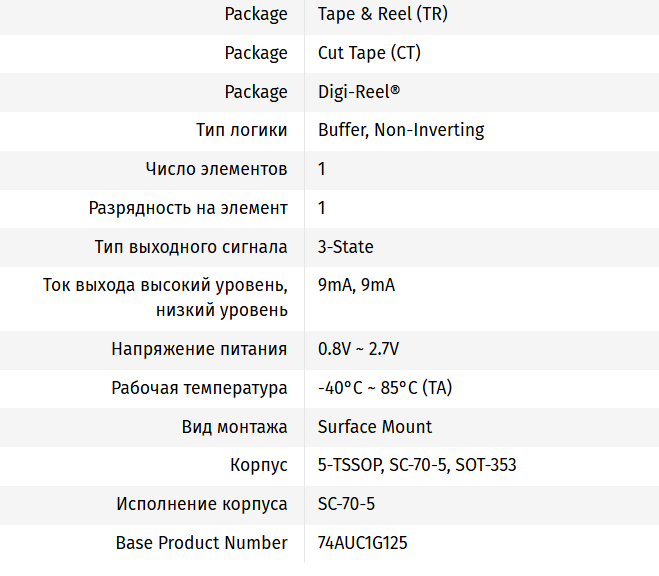Click the "Digi-Reel®" package value
Screen dimensions: 659x576
[359, 92]
